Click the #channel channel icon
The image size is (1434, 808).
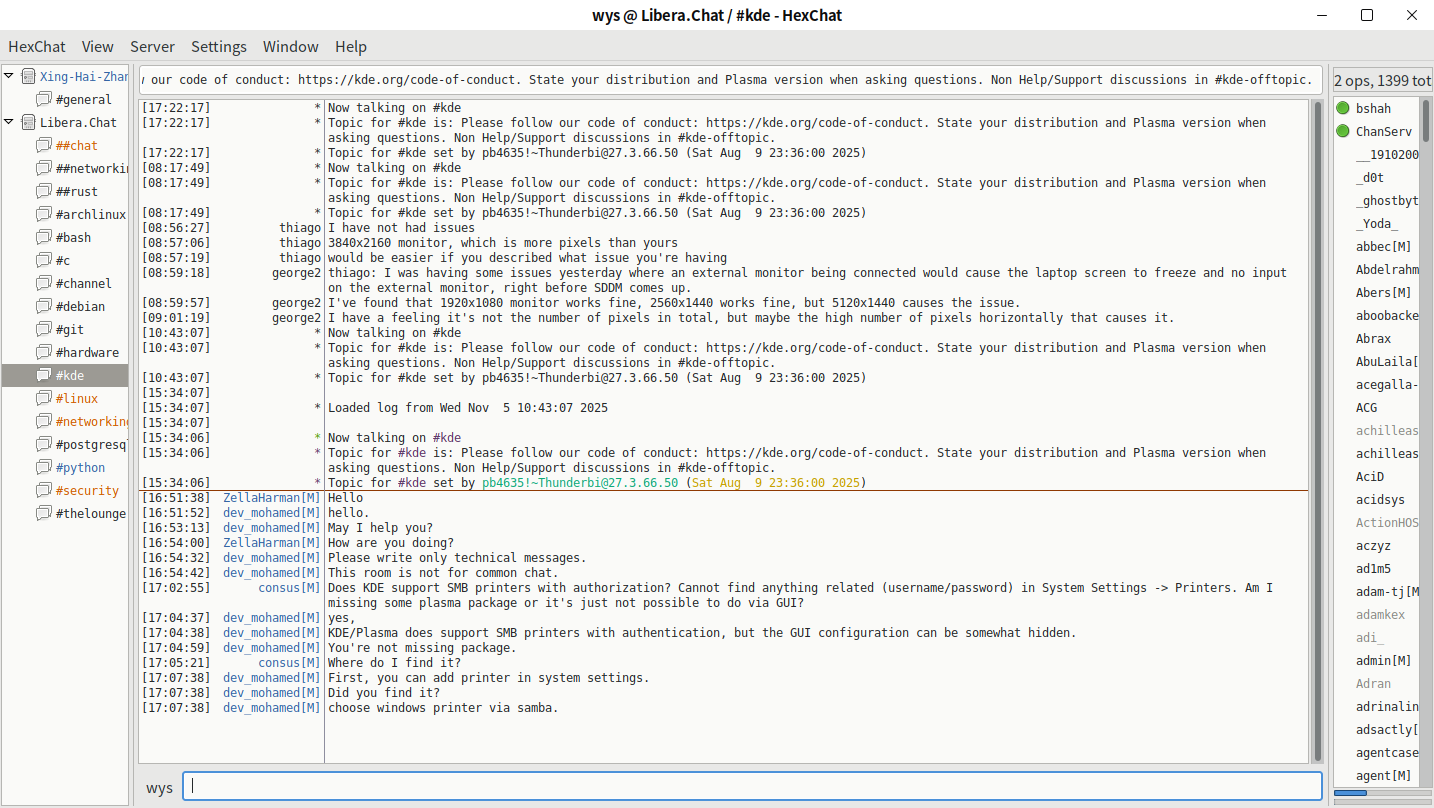(x=44, y=283)
